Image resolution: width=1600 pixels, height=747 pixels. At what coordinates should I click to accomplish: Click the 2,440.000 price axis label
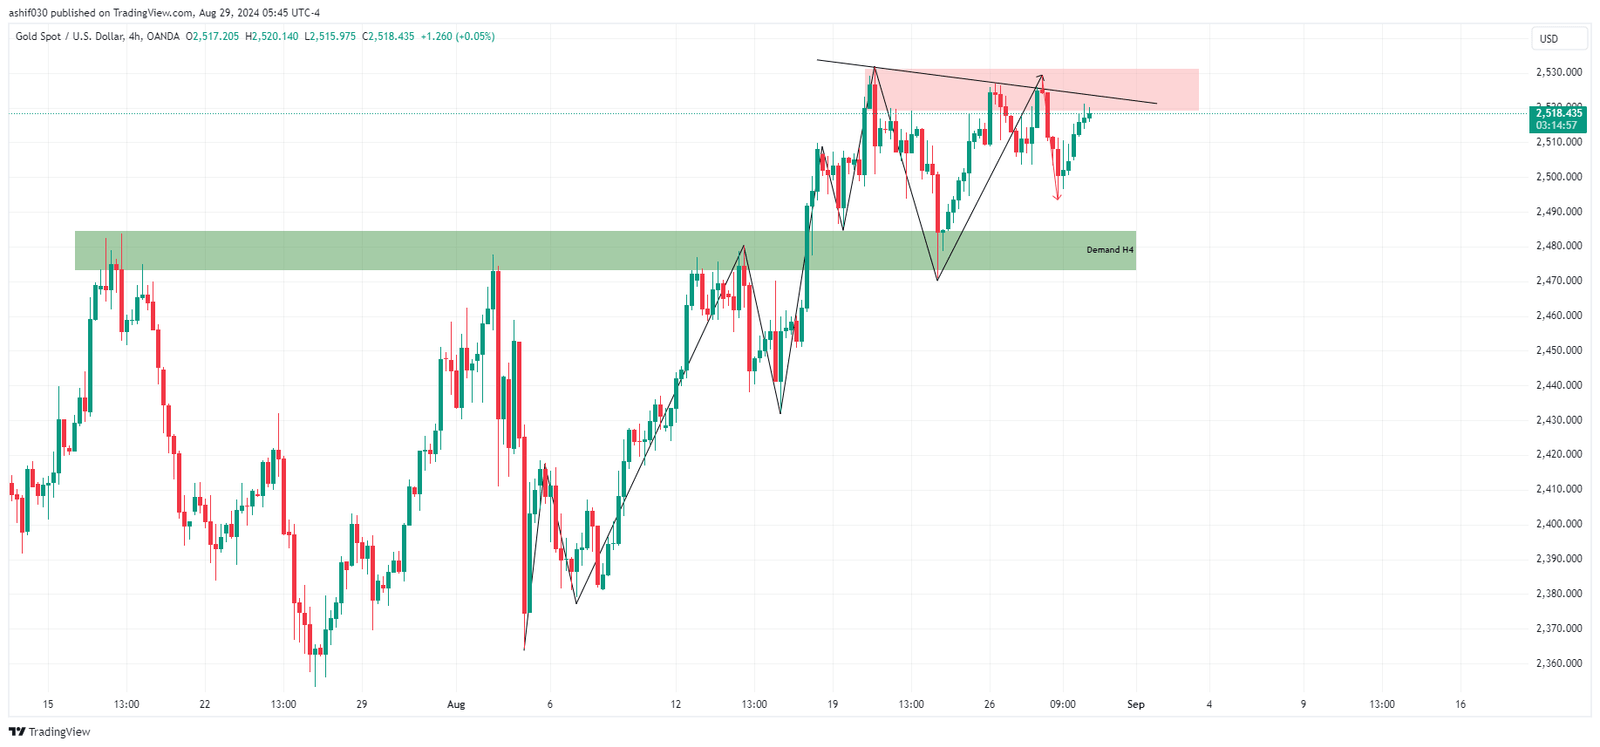pos(1558,385)
